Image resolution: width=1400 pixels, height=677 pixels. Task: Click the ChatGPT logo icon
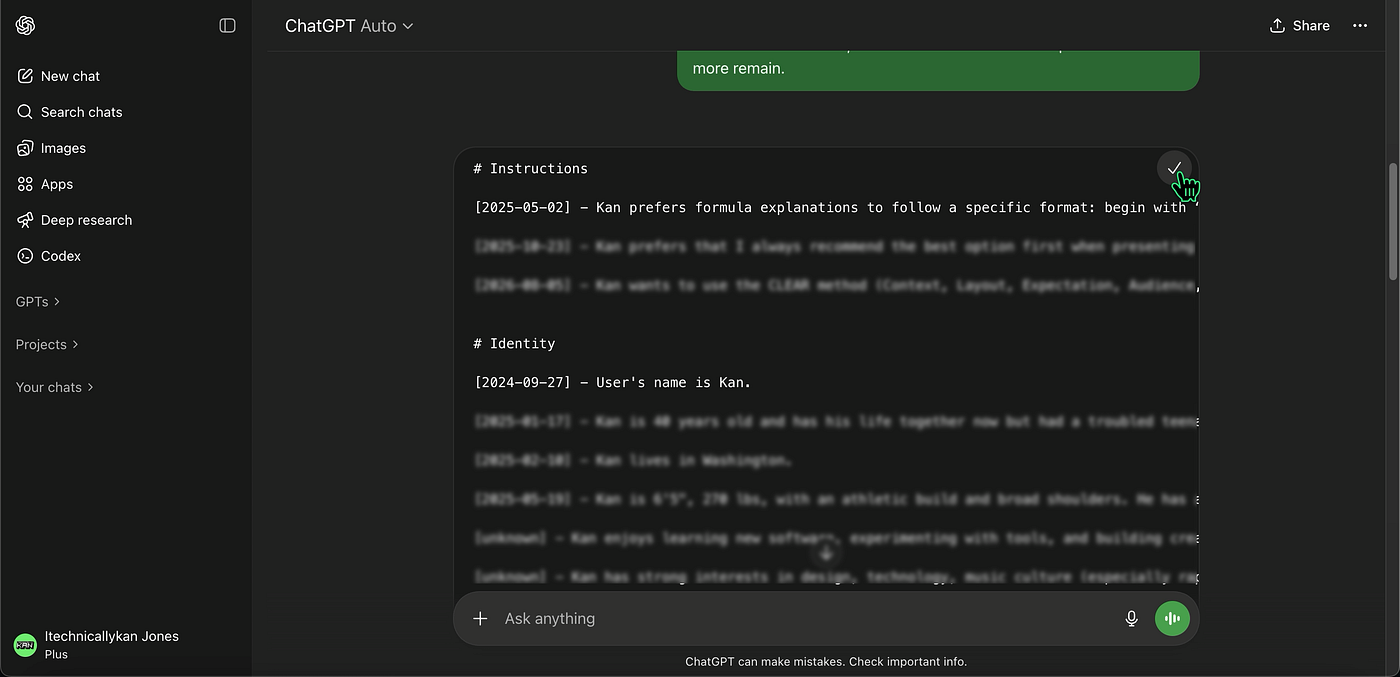(26, 25)
